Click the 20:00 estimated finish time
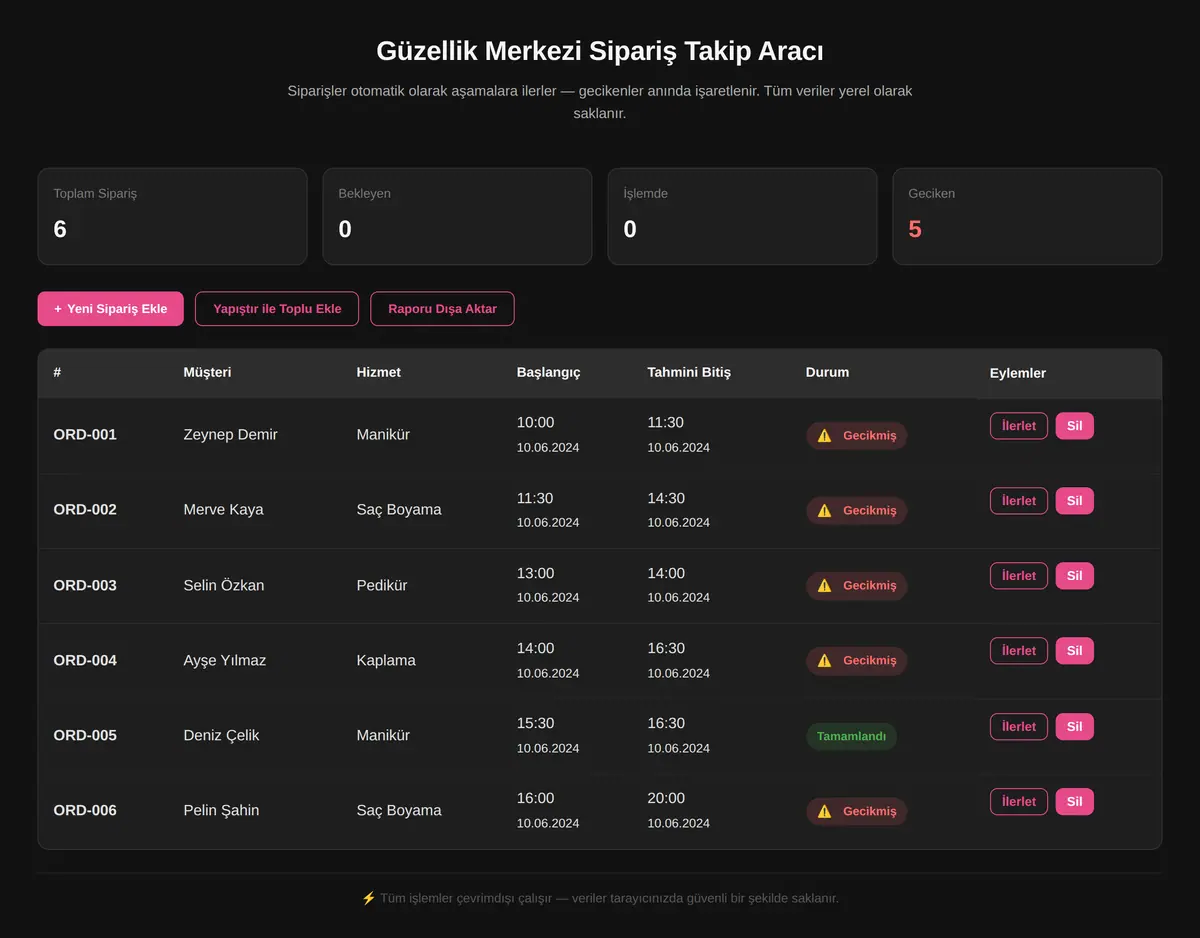Viewport: 1200px width, 938px height. tap(666, 798)
